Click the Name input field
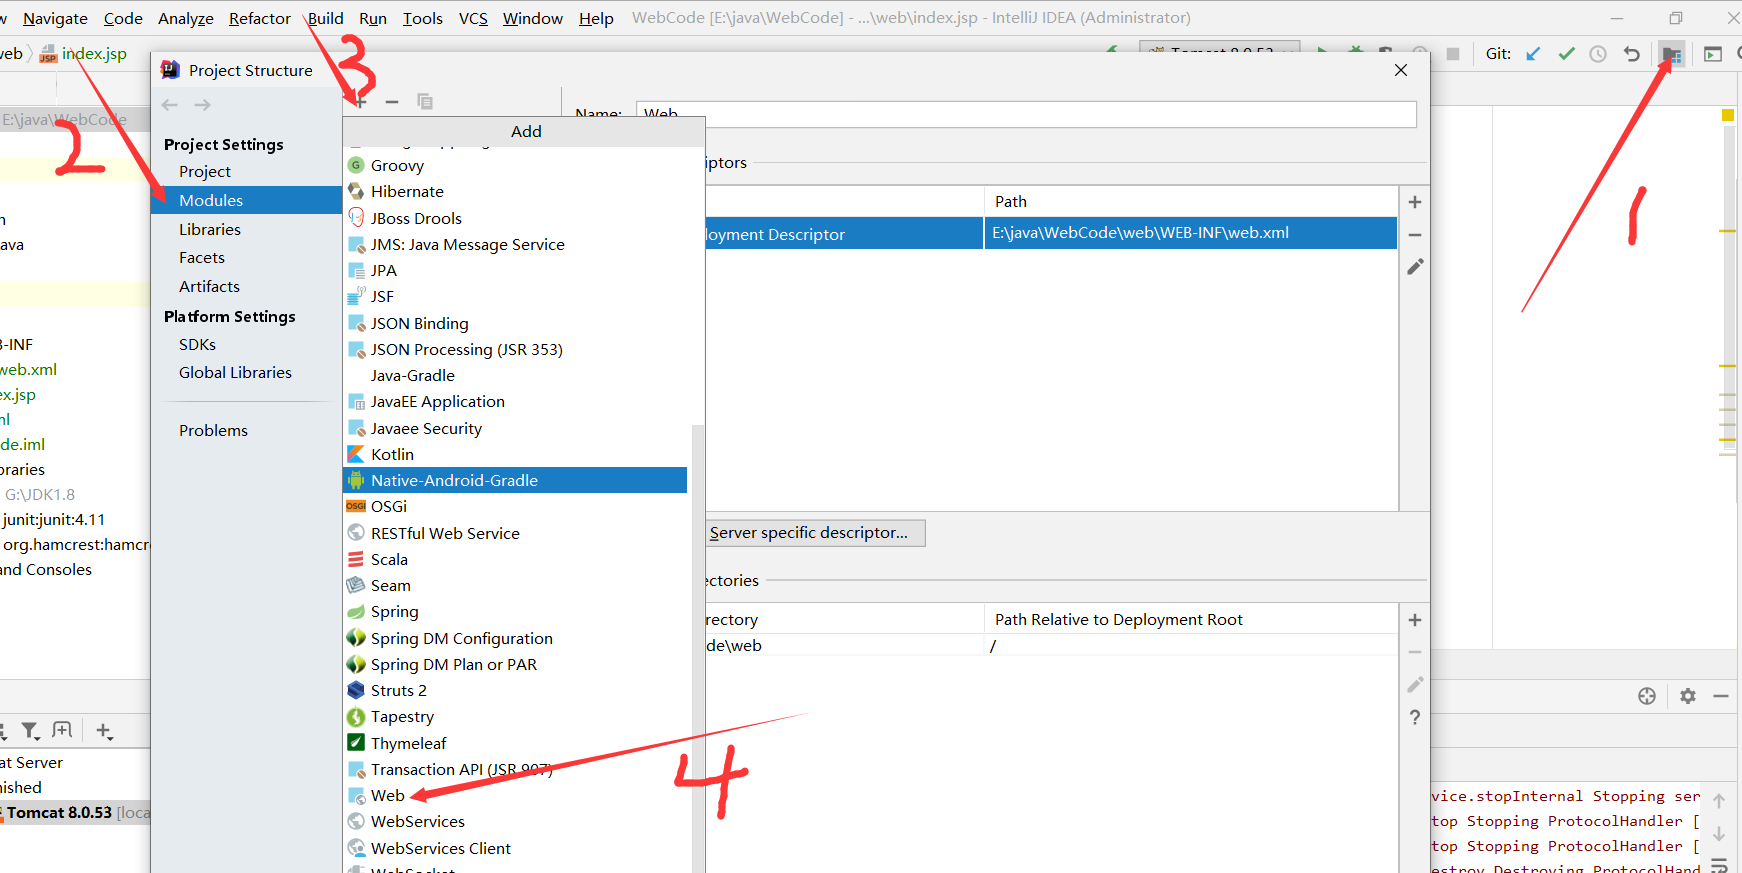This screenshot has width=1742, height=873. tap(1026, 114)
